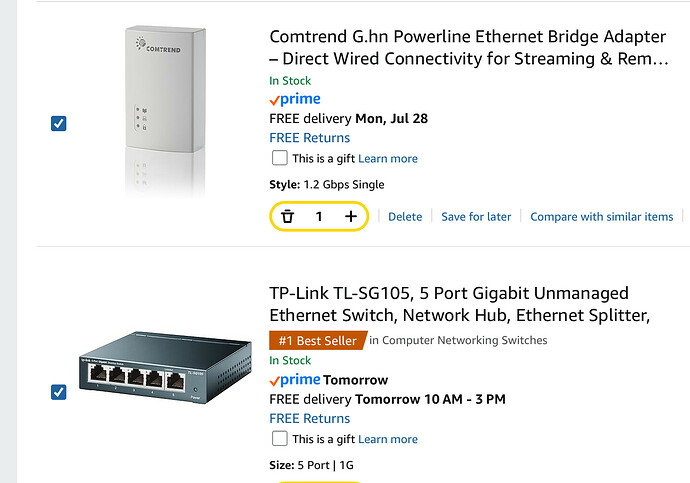Delete the Comtrend adapter from cart
Viewport: 690px width, 483px height.
point(405,217)
